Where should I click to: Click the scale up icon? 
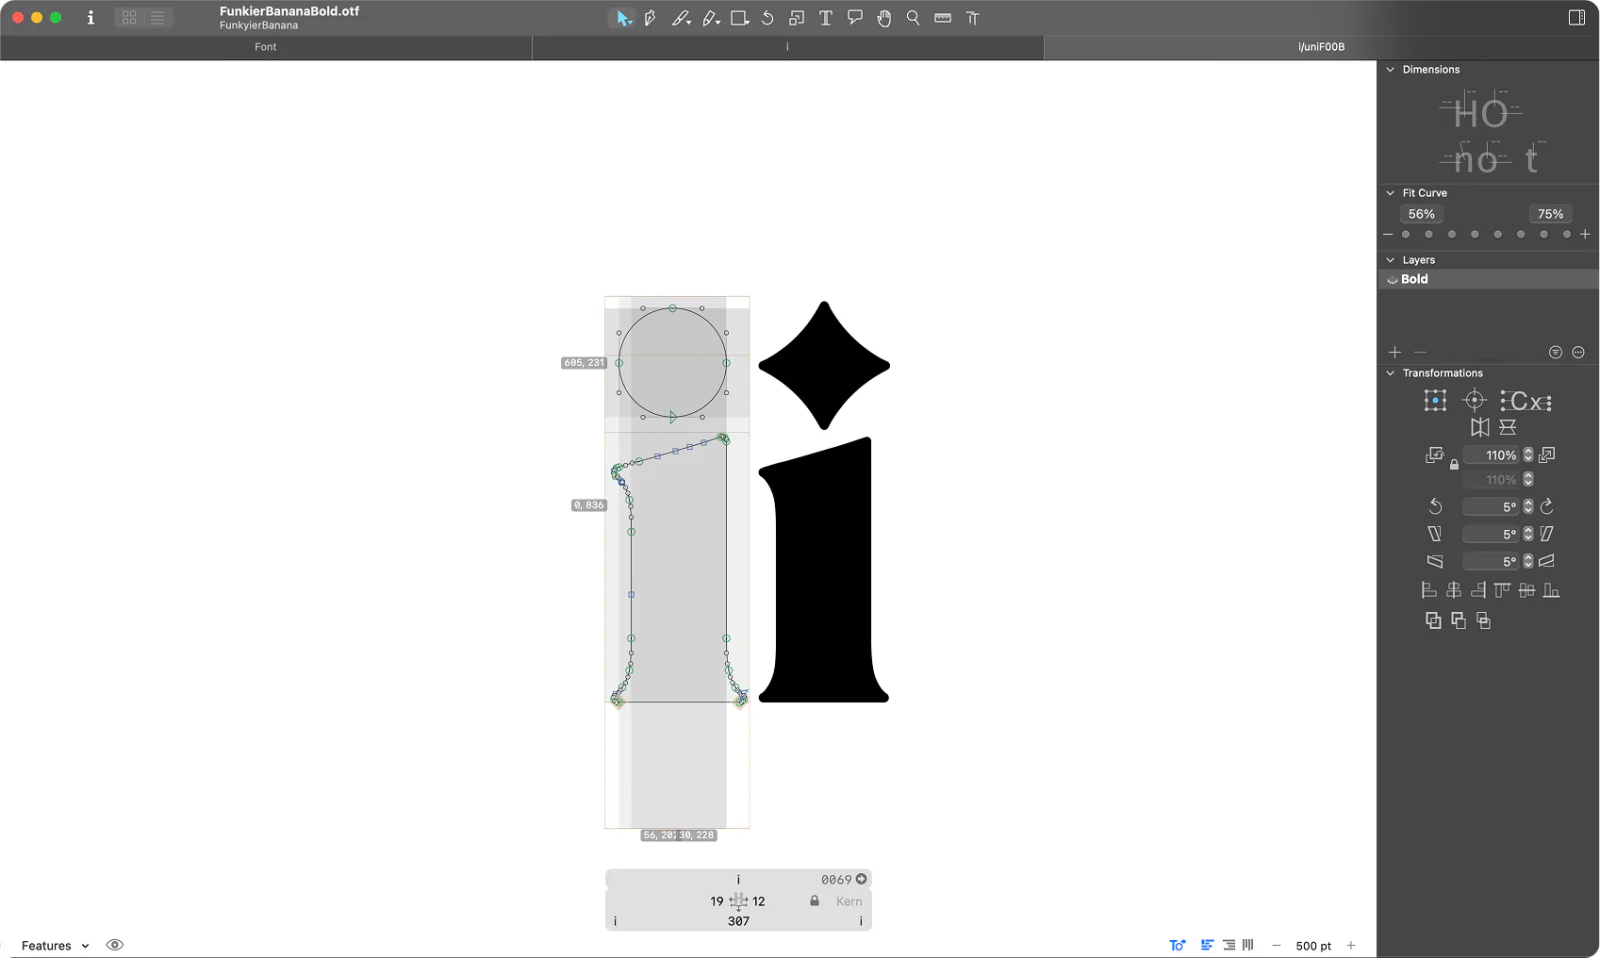coord(1547,455)
